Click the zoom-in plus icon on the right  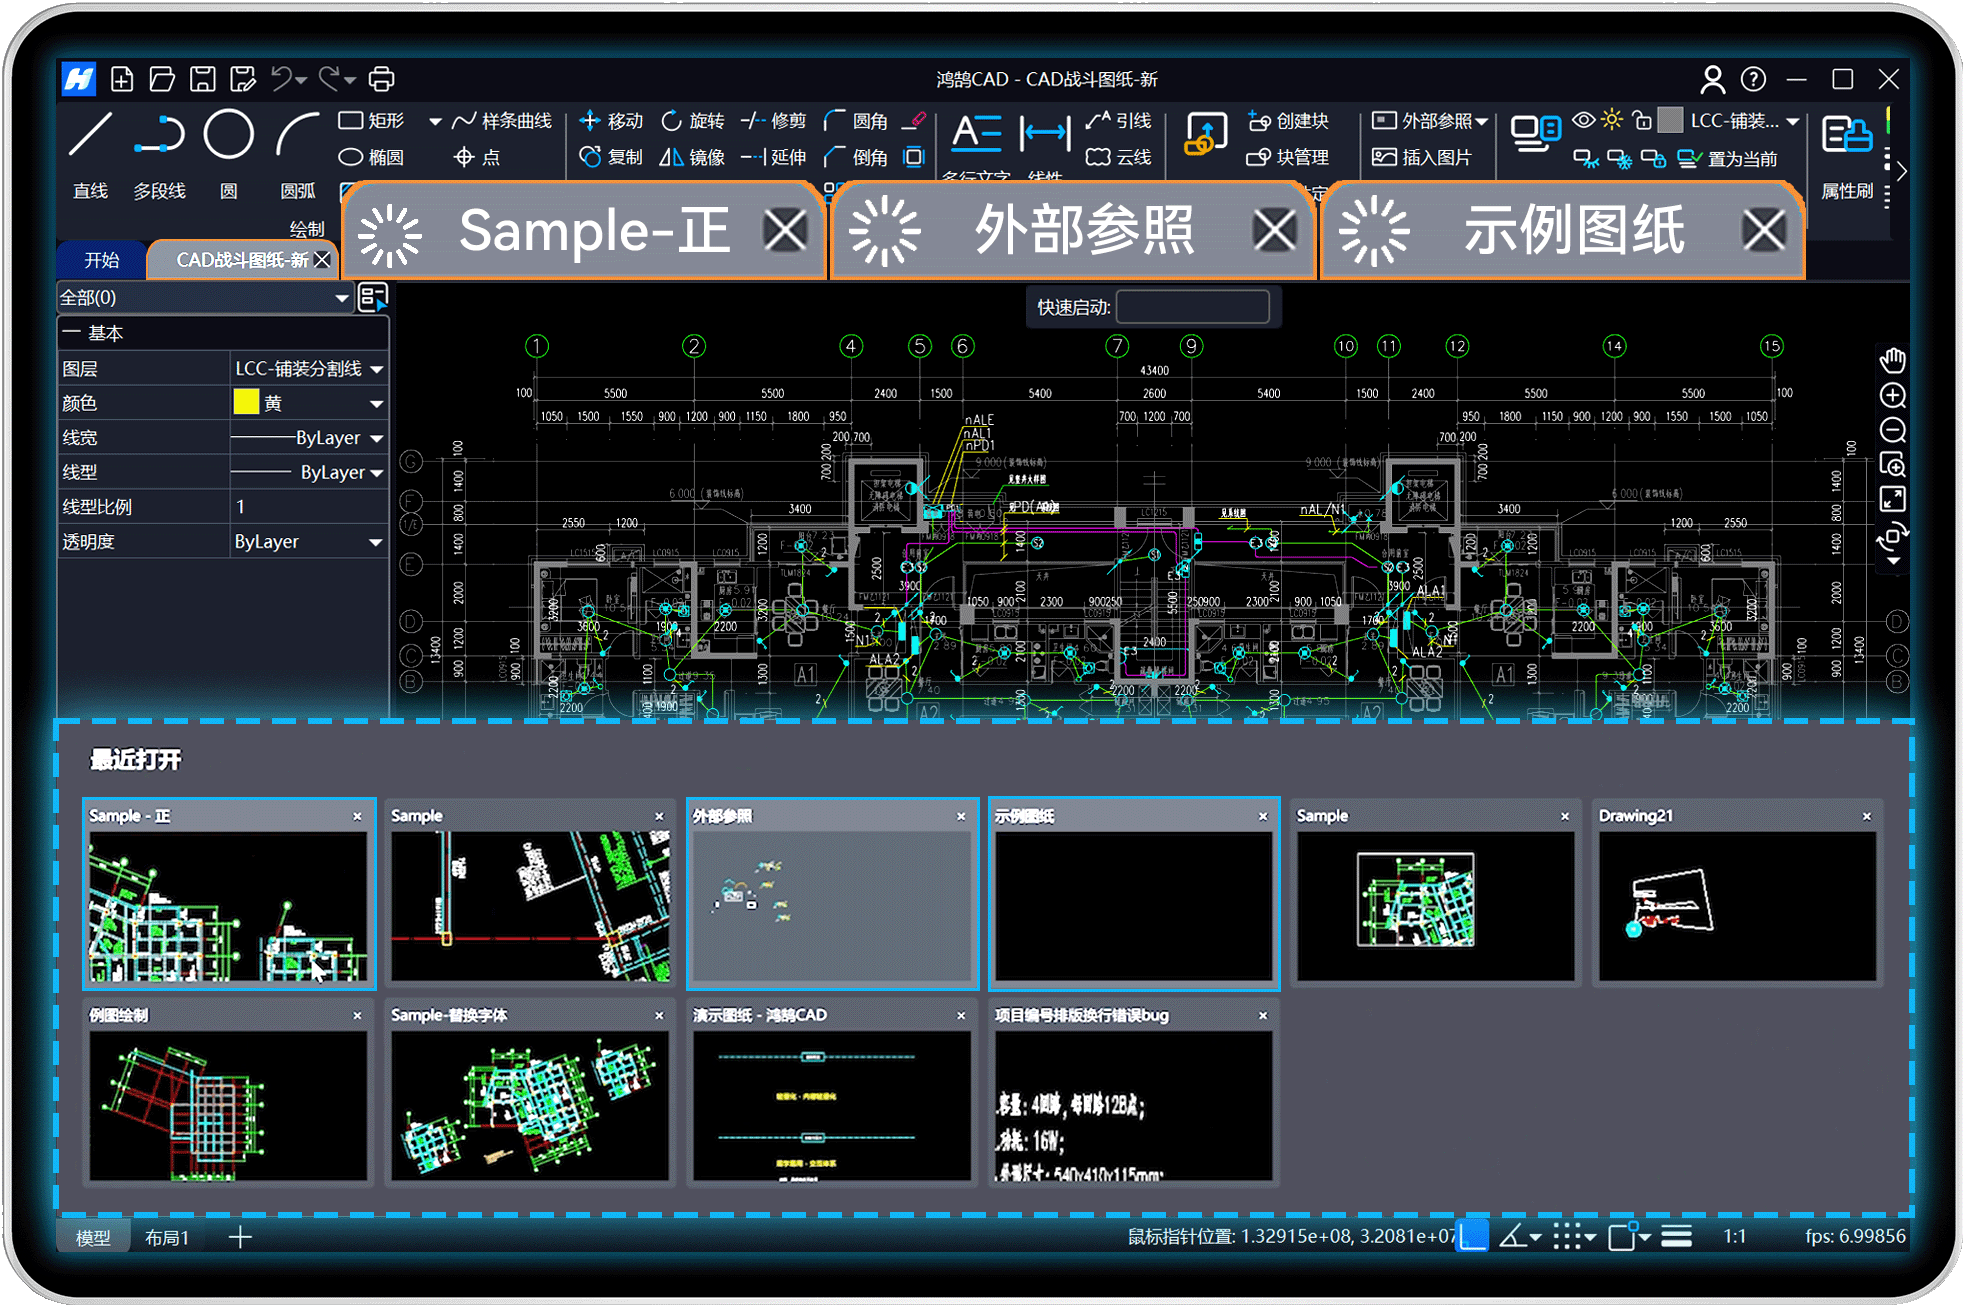click(1892, 396)
